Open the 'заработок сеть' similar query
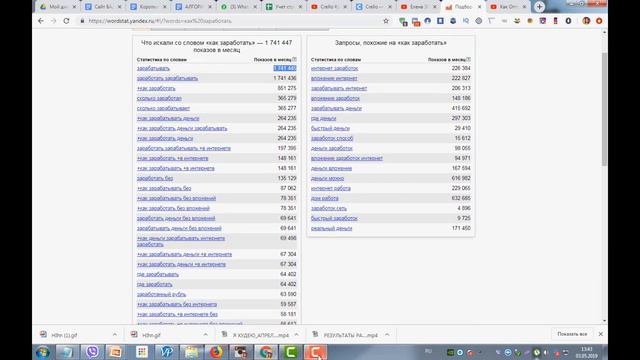This screenshot has width=640, height=360. pyautogui.click(x=329, y=209)
